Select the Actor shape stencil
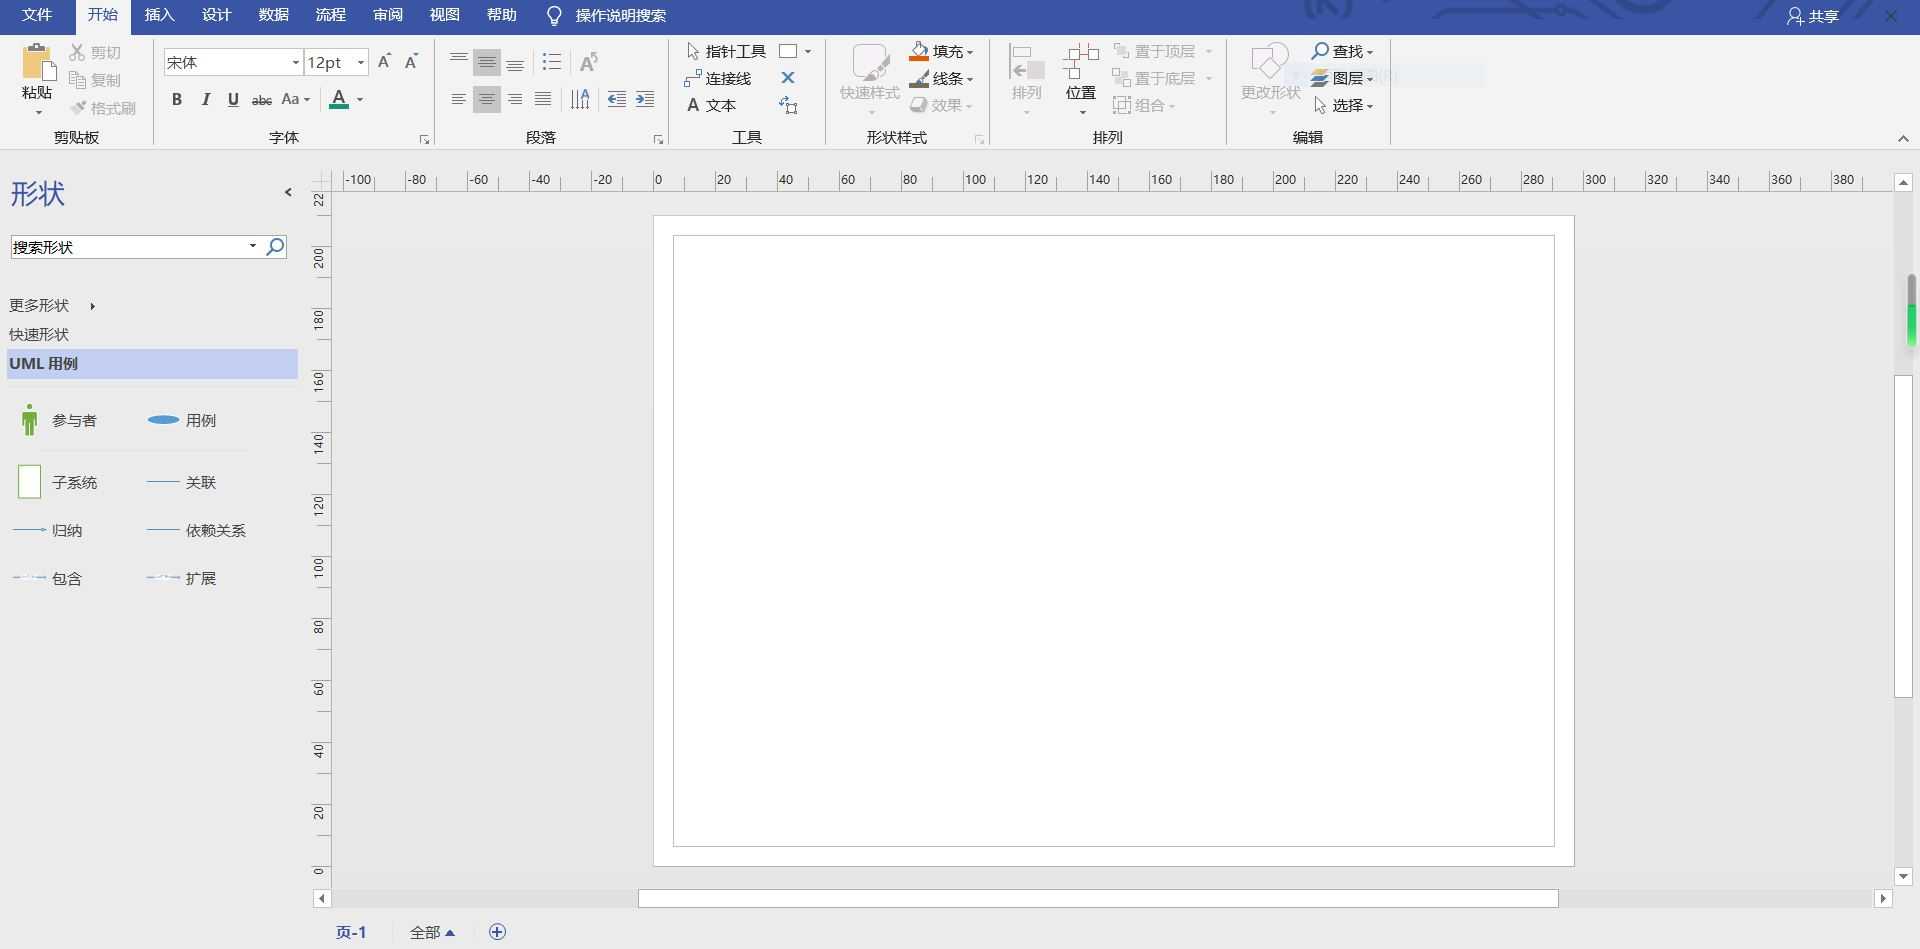 57,420
